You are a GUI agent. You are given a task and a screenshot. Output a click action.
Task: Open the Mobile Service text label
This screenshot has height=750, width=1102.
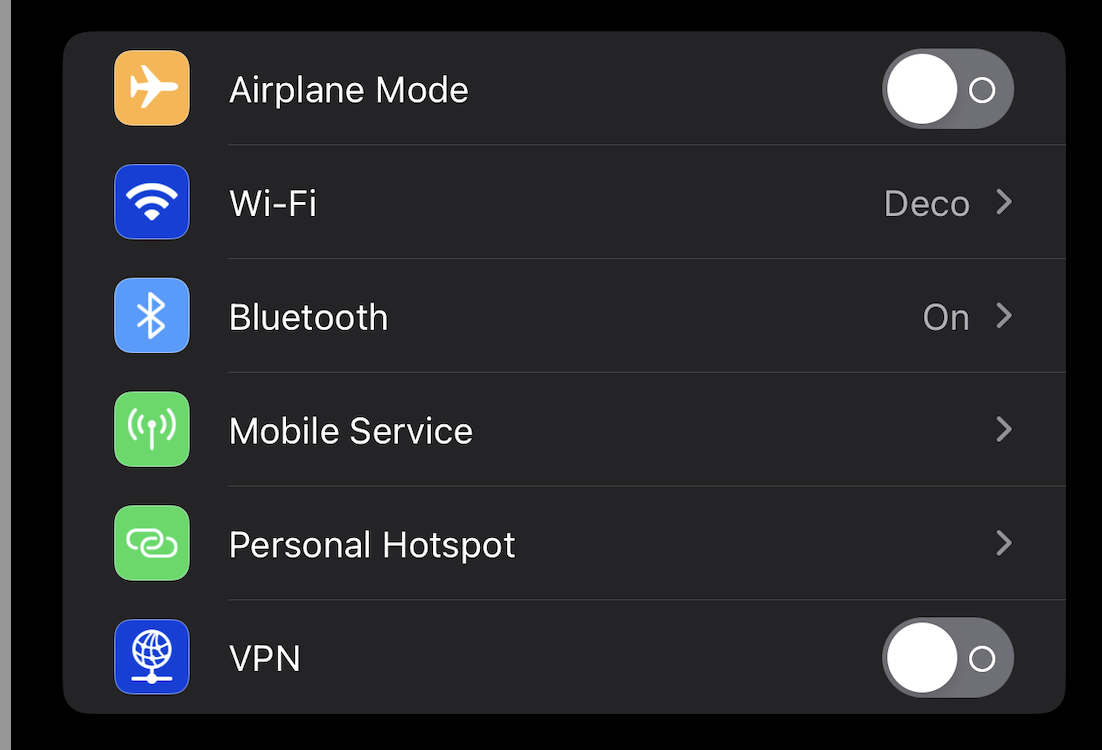(351, 431)
